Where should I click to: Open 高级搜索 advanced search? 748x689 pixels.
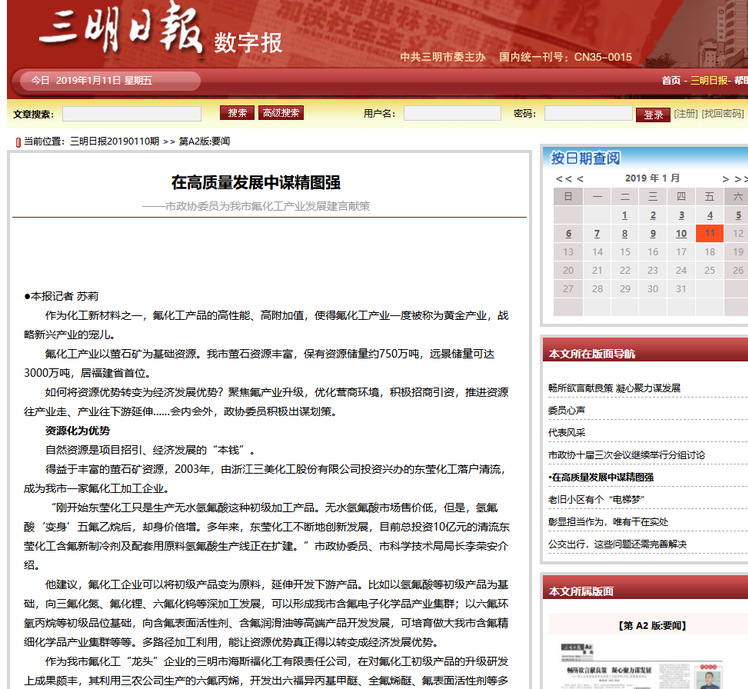281,113
